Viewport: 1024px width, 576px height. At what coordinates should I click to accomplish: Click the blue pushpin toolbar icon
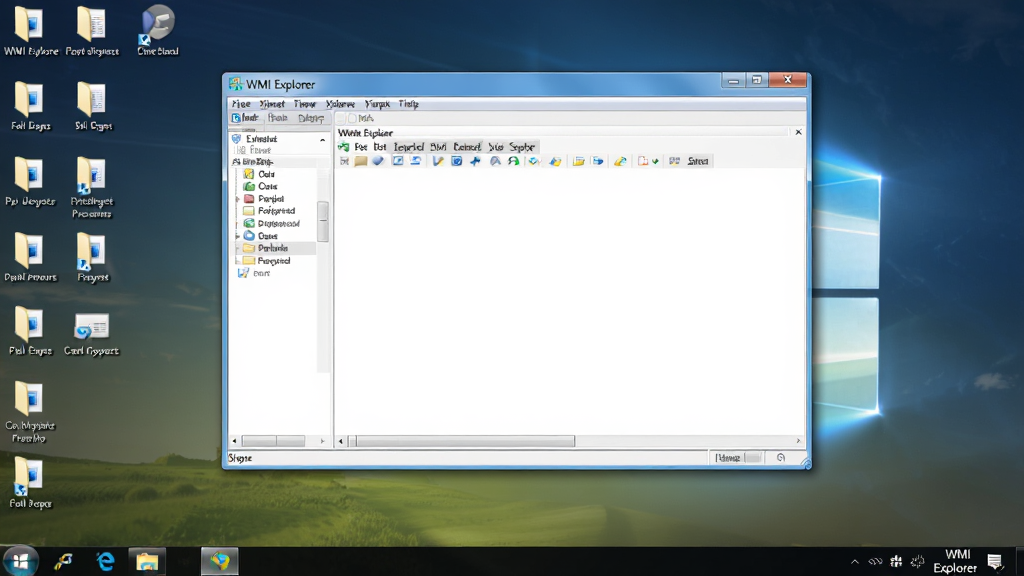(x=475, y=161)
